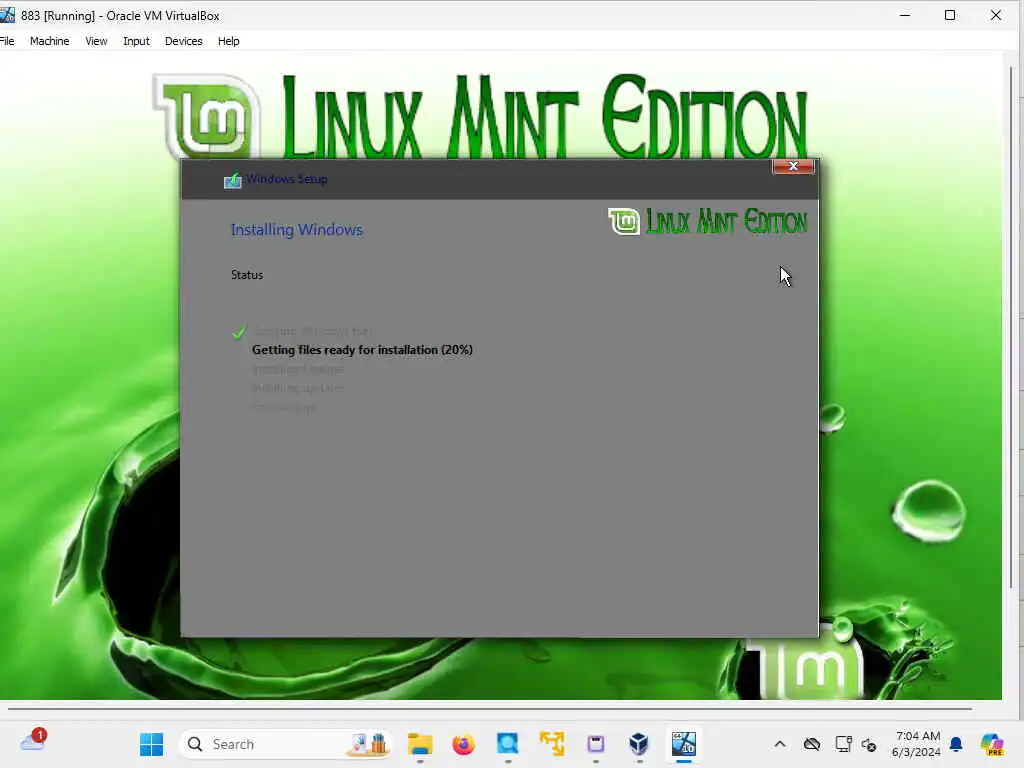Click Getting files ready for installation text
The height and width of the screenshot is (768, 1024).
coord(362,350)
